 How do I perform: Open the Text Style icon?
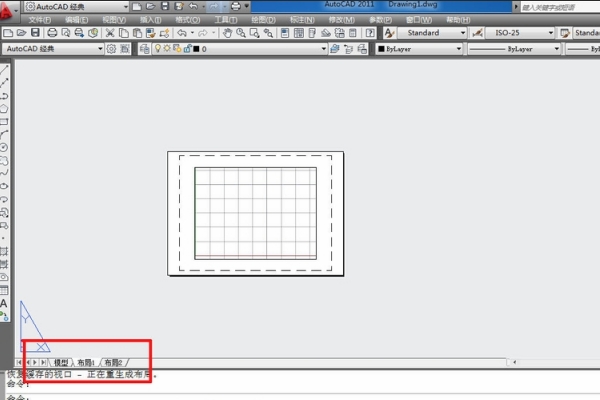pyautogui.click(x=389, y=33)
